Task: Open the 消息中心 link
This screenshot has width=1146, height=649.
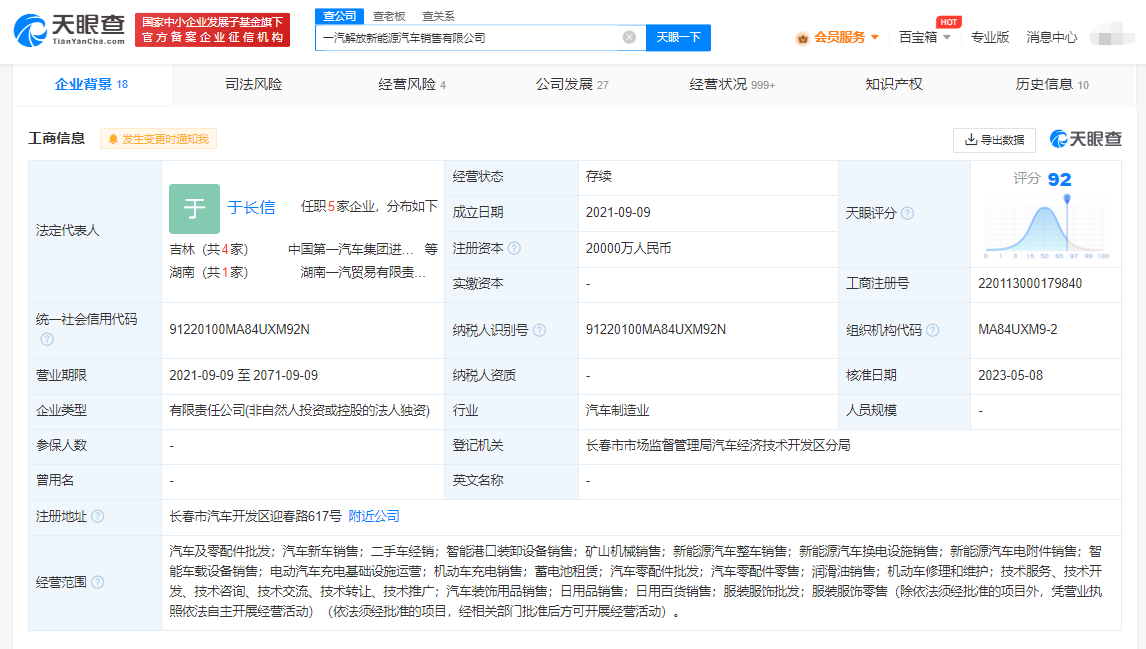Action: pos(1052,37)
